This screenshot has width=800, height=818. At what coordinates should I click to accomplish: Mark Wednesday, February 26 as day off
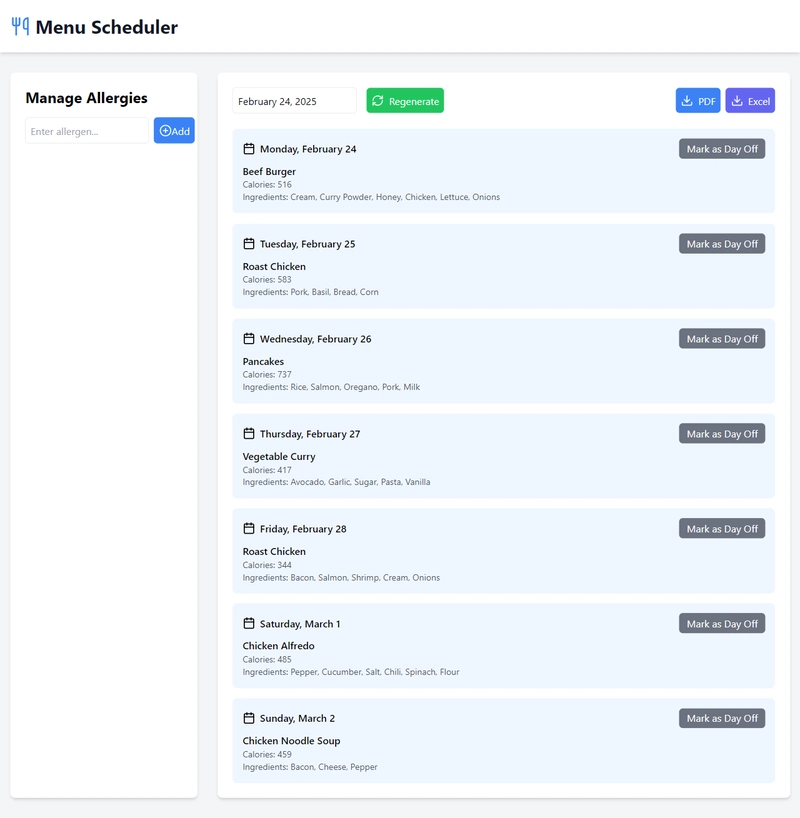[722, 339]
